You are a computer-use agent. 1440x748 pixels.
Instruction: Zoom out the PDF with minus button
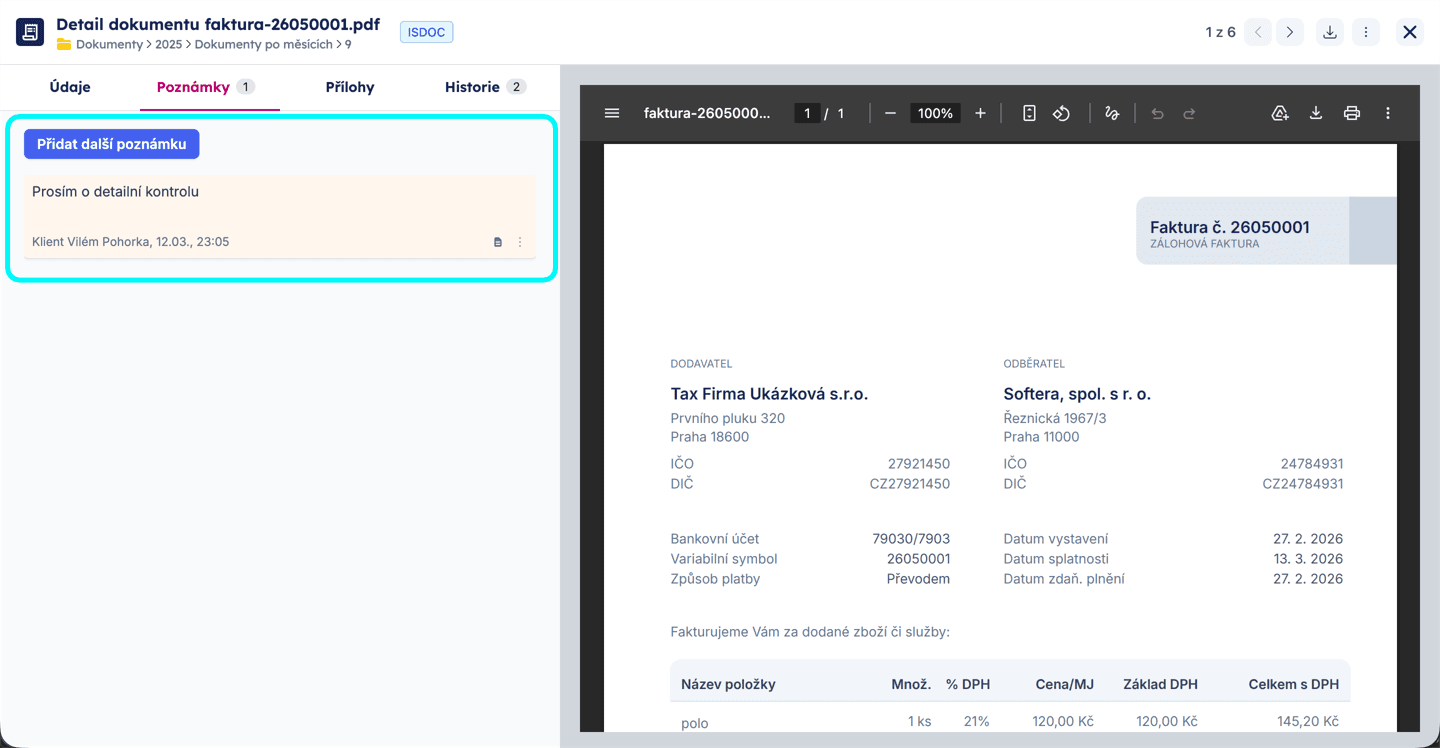890,113
